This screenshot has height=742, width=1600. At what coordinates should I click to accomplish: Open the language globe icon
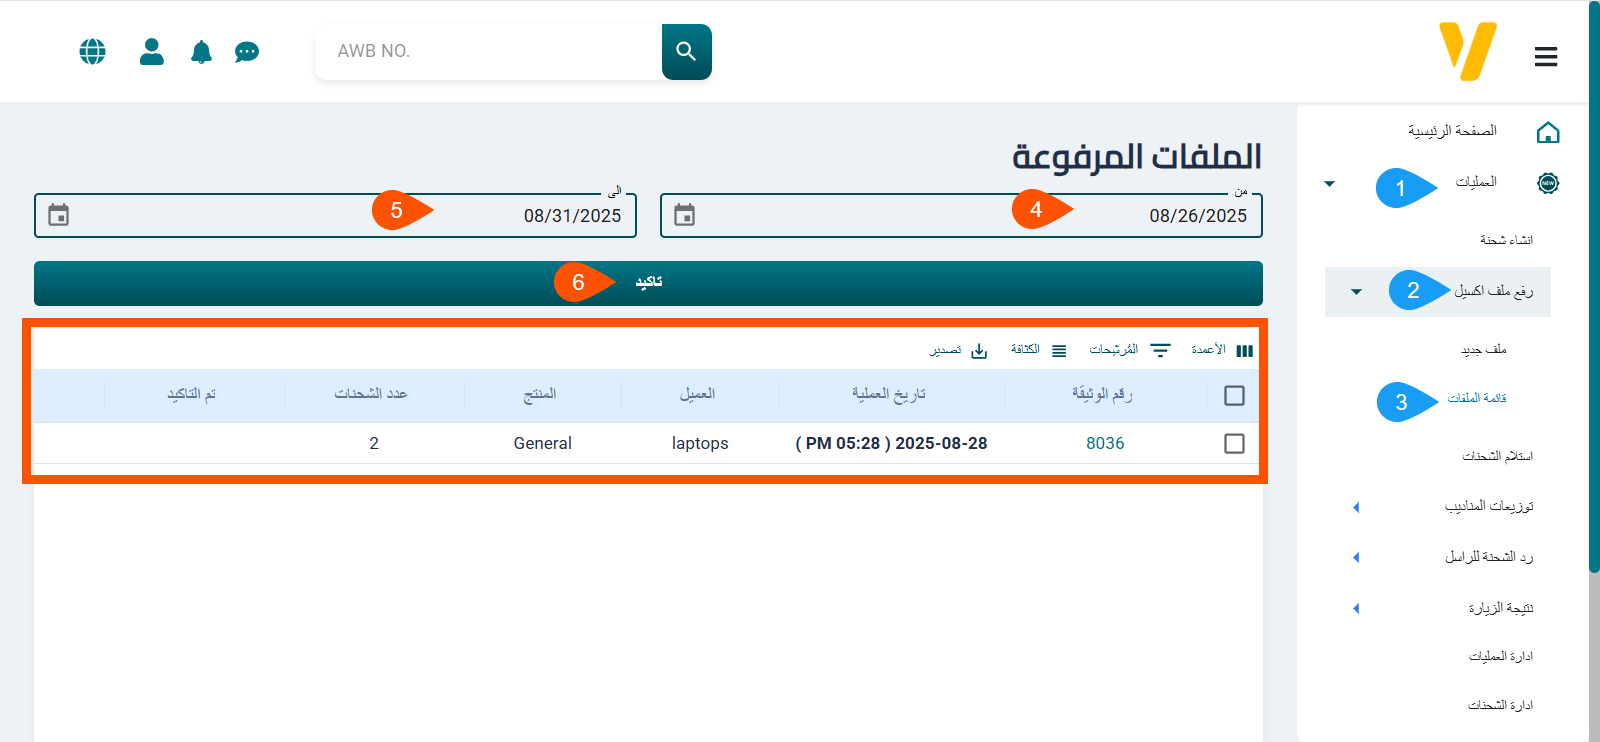point(92,51)
